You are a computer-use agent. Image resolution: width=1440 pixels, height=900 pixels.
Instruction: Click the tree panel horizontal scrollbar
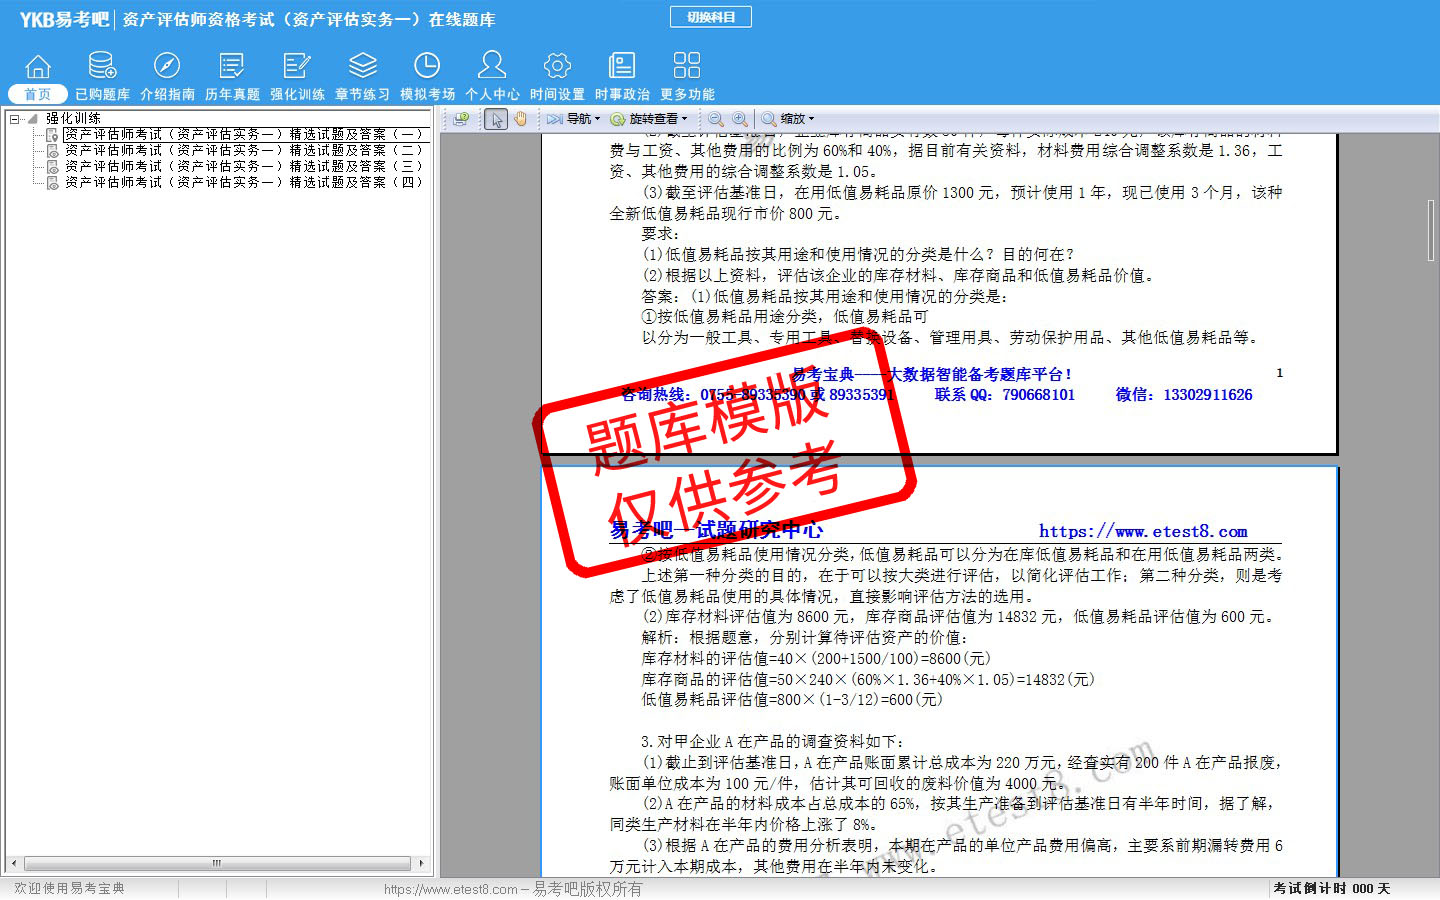coord(216,863)
